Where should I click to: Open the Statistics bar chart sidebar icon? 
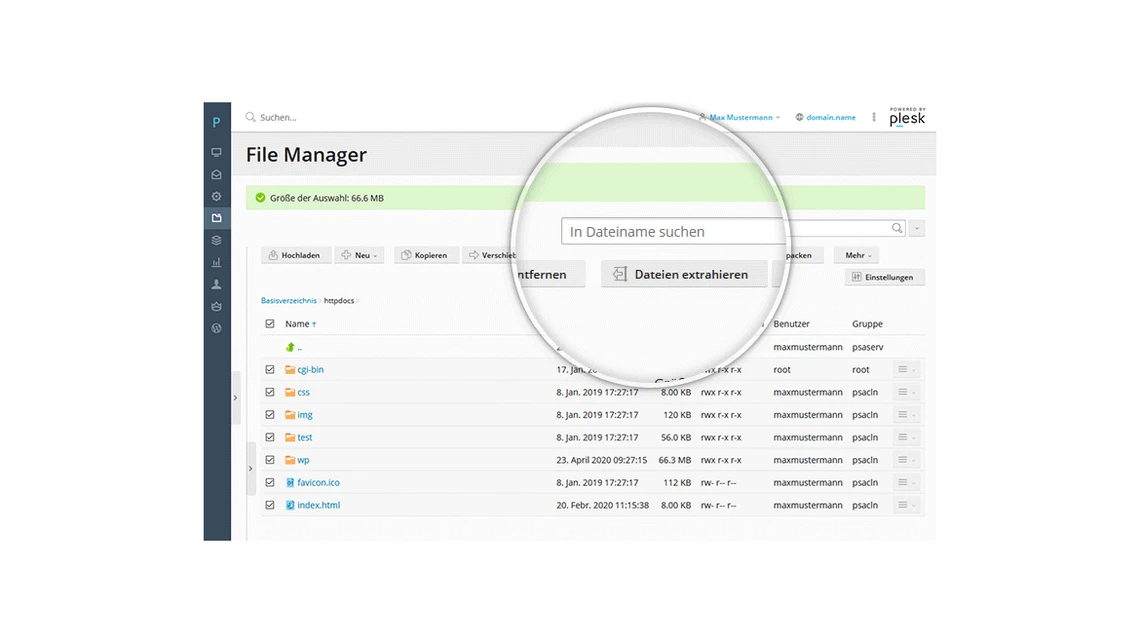[x=216, y=262]
